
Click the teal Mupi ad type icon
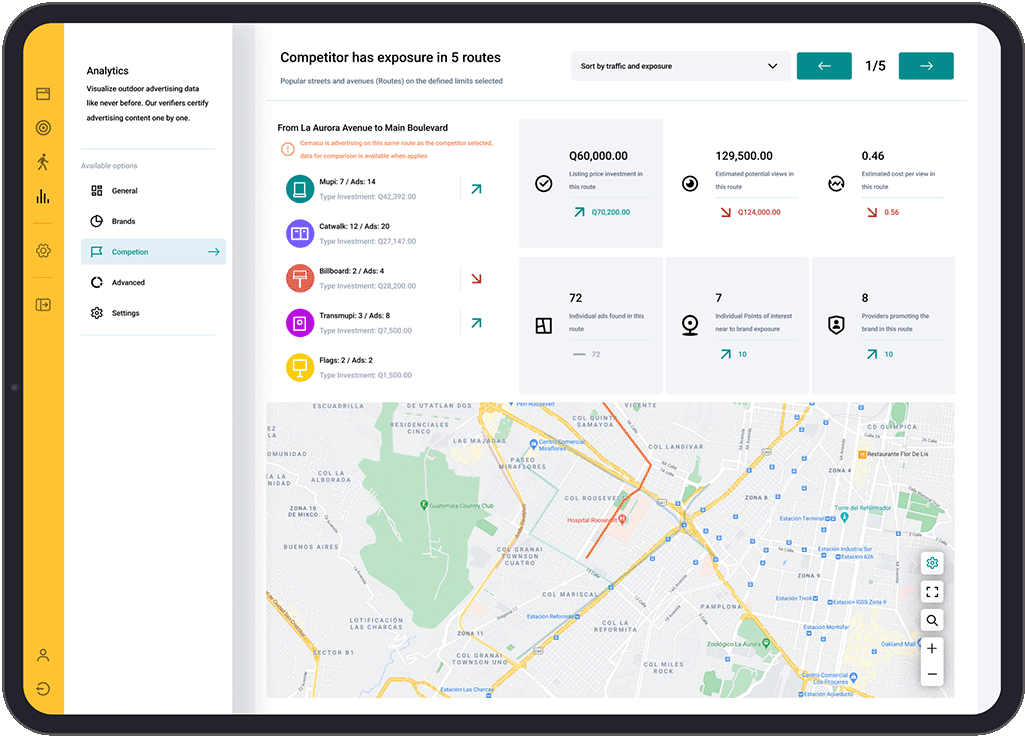[300, 189]
